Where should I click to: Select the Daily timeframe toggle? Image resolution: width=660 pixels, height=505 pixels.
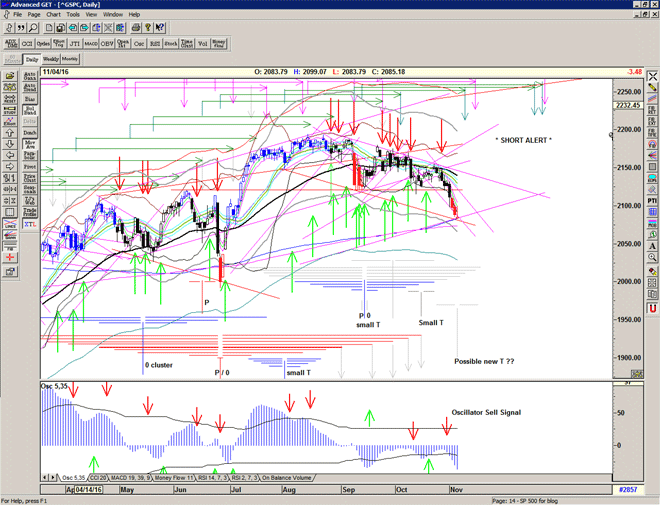32,60
